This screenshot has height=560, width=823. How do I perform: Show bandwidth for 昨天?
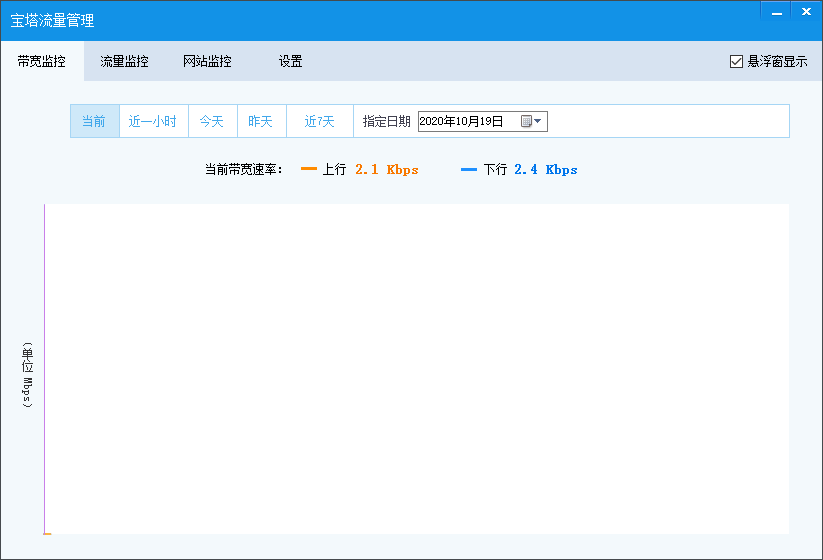pyautogui.click(x=262, y=121)
